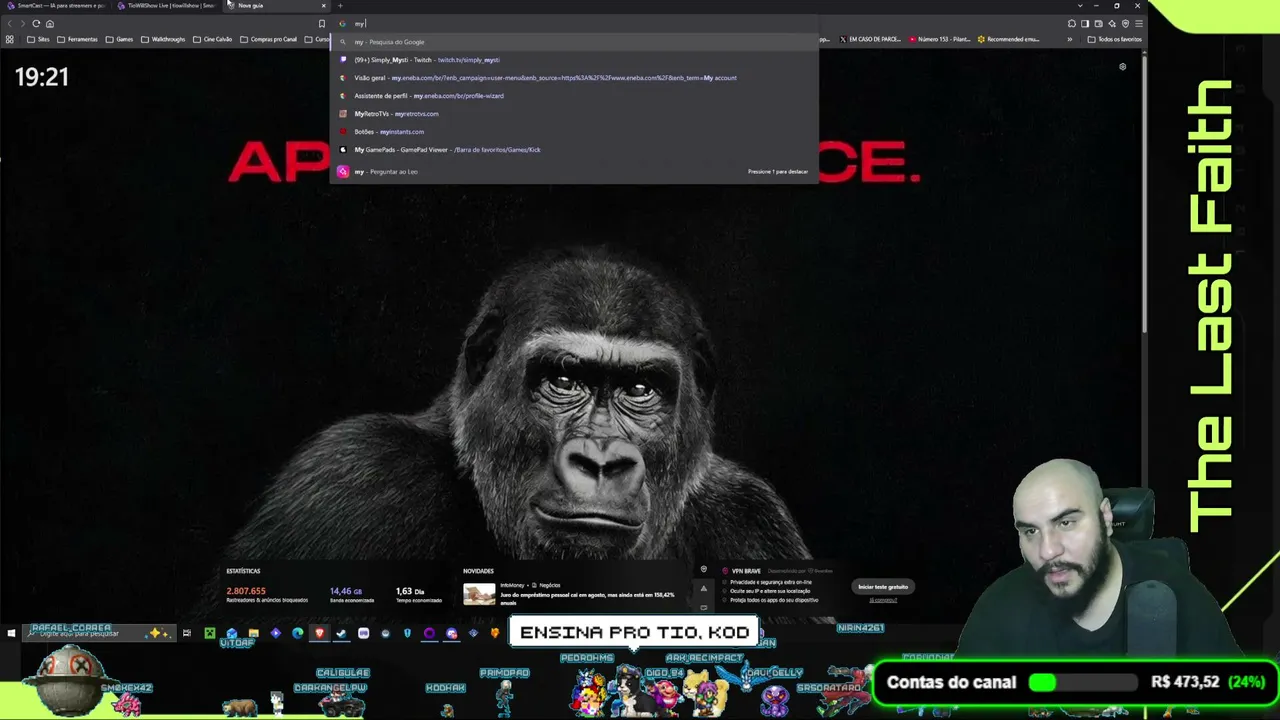Click the 2.807.655 trackers blocked statistic

pyautogui.click(x=246, y=591)
